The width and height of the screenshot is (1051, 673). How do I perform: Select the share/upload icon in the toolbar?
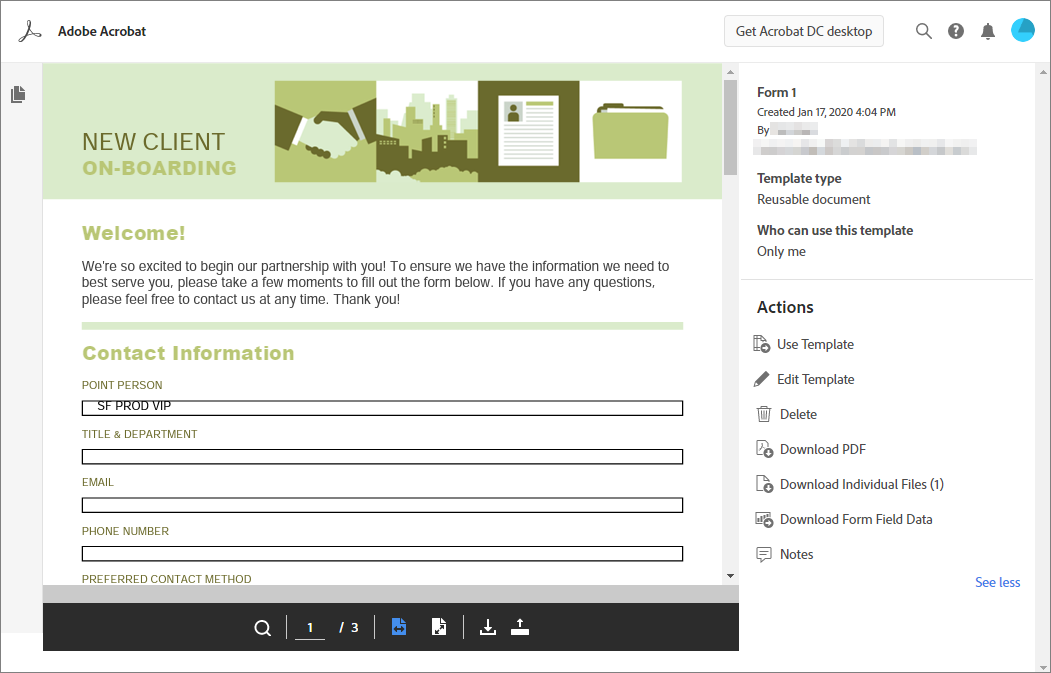[x=520, y=627]
